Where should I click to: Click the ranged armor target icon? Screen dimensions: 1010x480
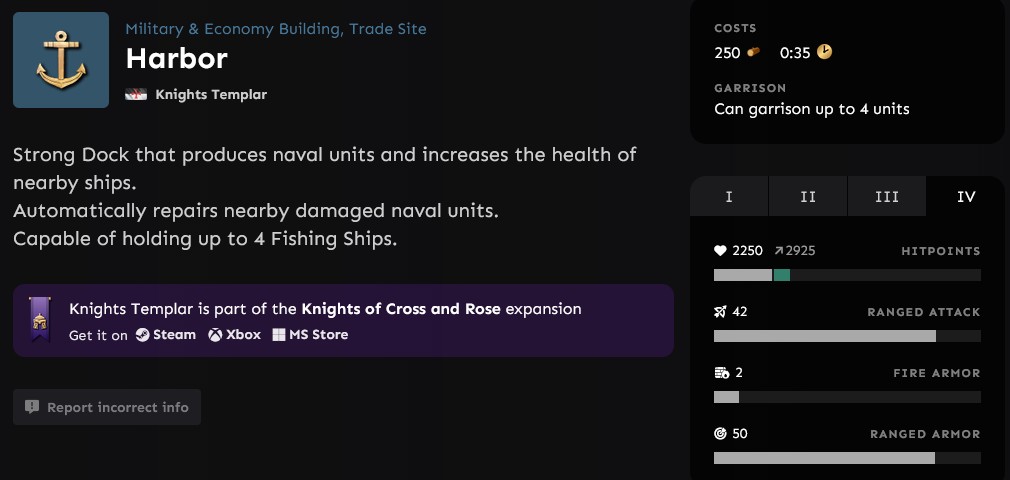(721, 434)
